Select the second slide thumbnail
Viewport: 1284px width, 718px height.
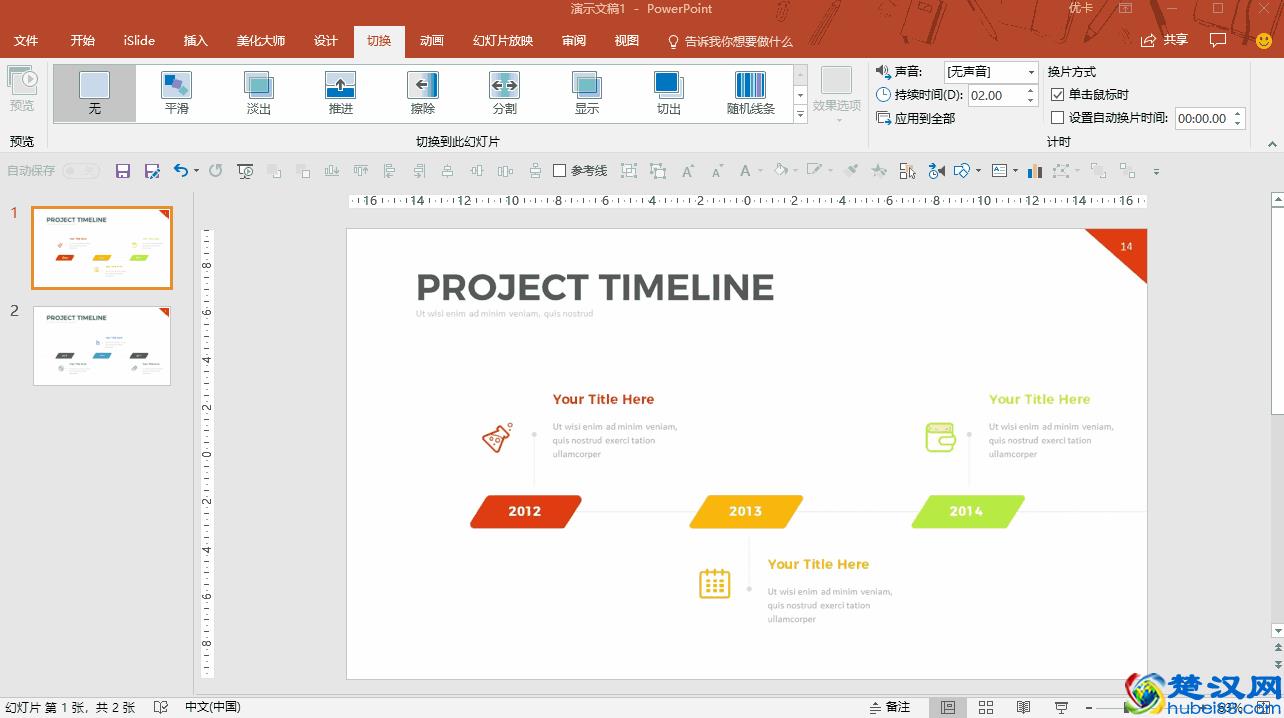coord(102,346)
